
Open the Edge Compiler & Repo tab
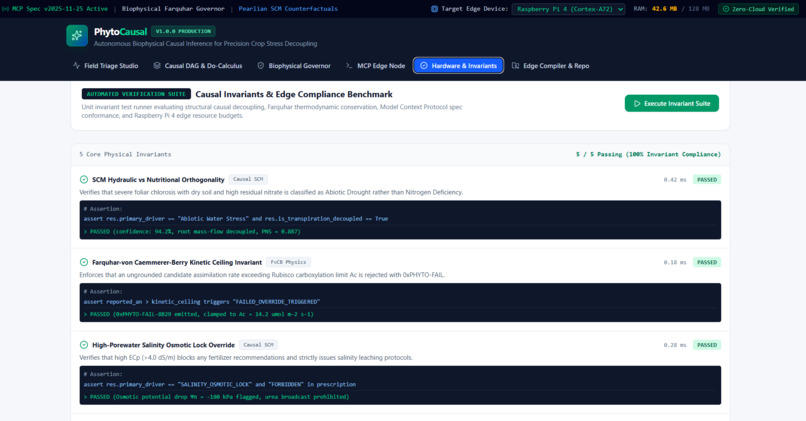pyautogui.click(x=551, y=66)
